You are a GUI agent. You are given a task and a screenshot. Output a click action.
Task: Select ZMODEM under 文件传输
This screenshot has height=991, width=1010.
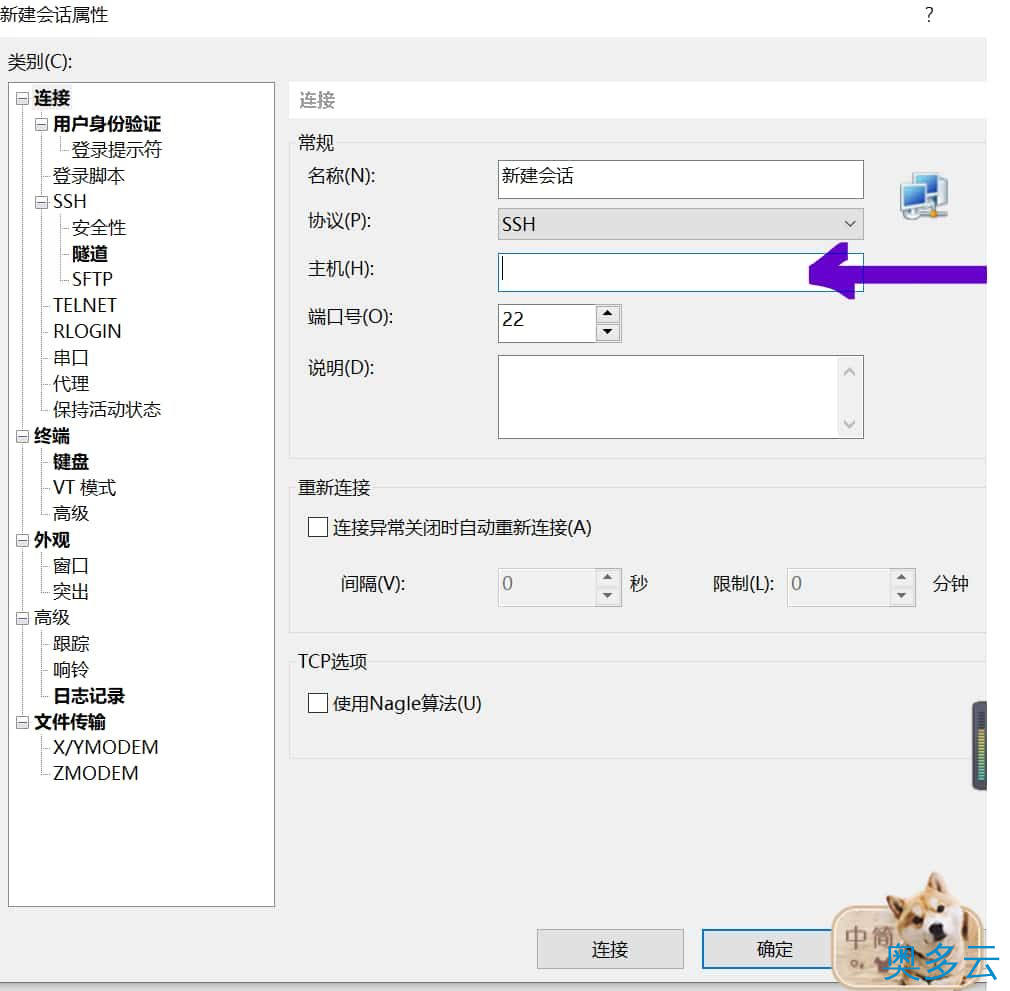pos(95,773)
